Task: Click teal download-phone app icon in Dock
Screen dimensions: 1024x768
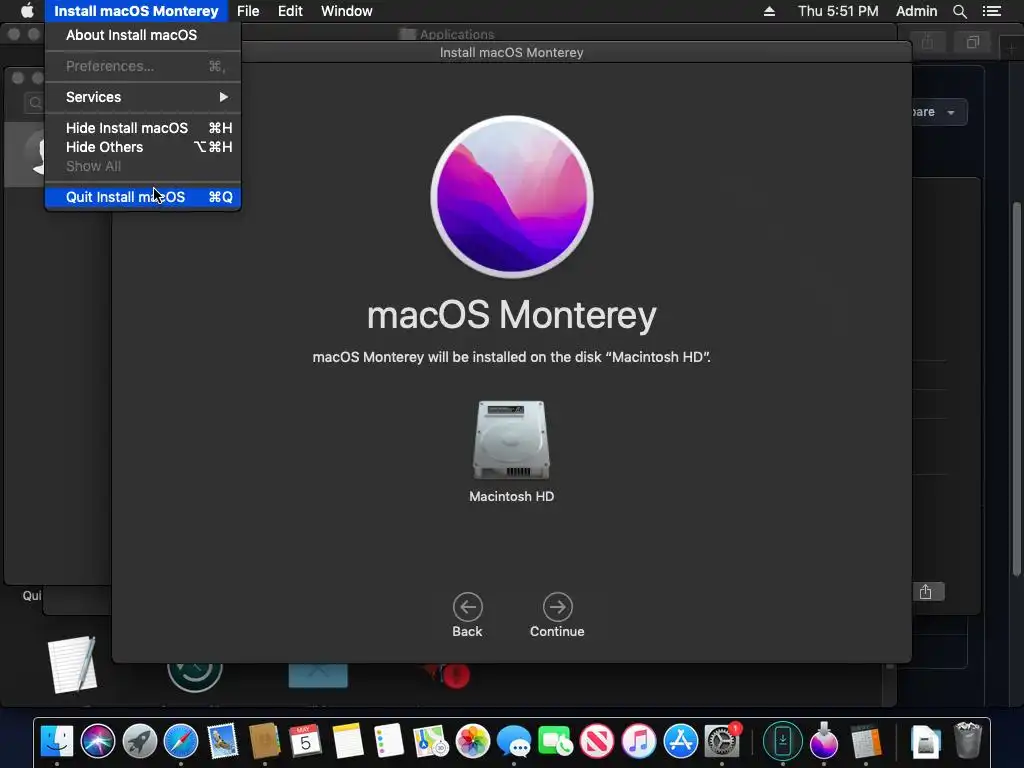Action: coord(782,741)
